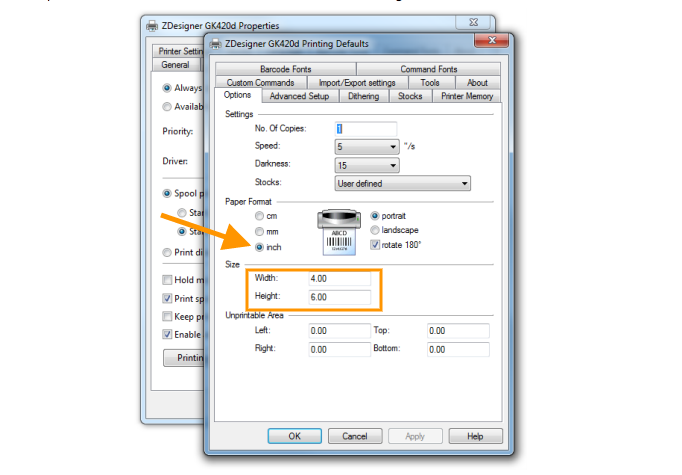Click the Right unprintable area field
This screenshot has height=475, width=682.
pyautogui.click(x=340, y=349)
